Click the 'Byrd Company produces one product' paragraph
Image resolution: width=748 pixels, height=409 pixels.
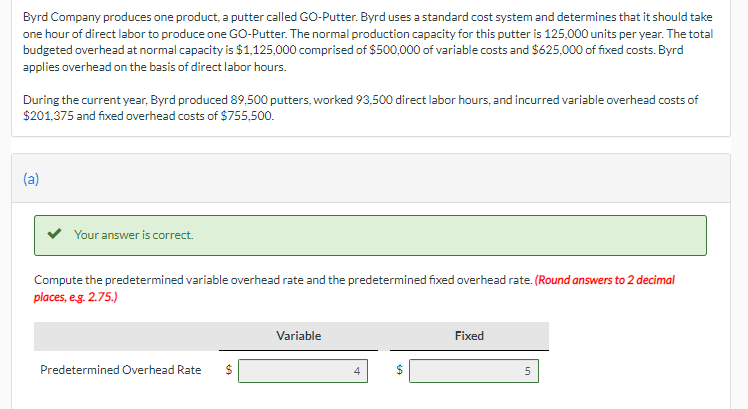[x=368, y=42]
